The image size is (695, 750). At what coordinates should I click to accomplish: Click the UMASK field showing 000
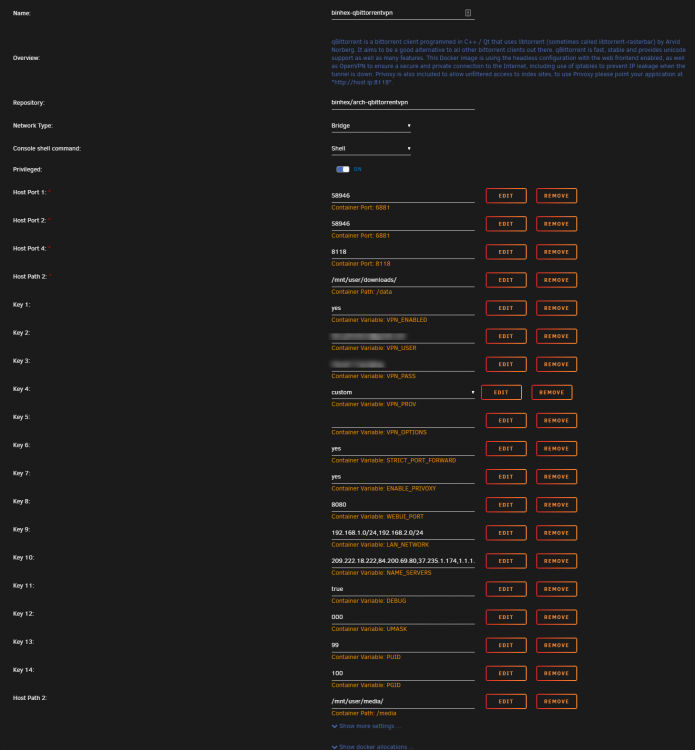403,617
